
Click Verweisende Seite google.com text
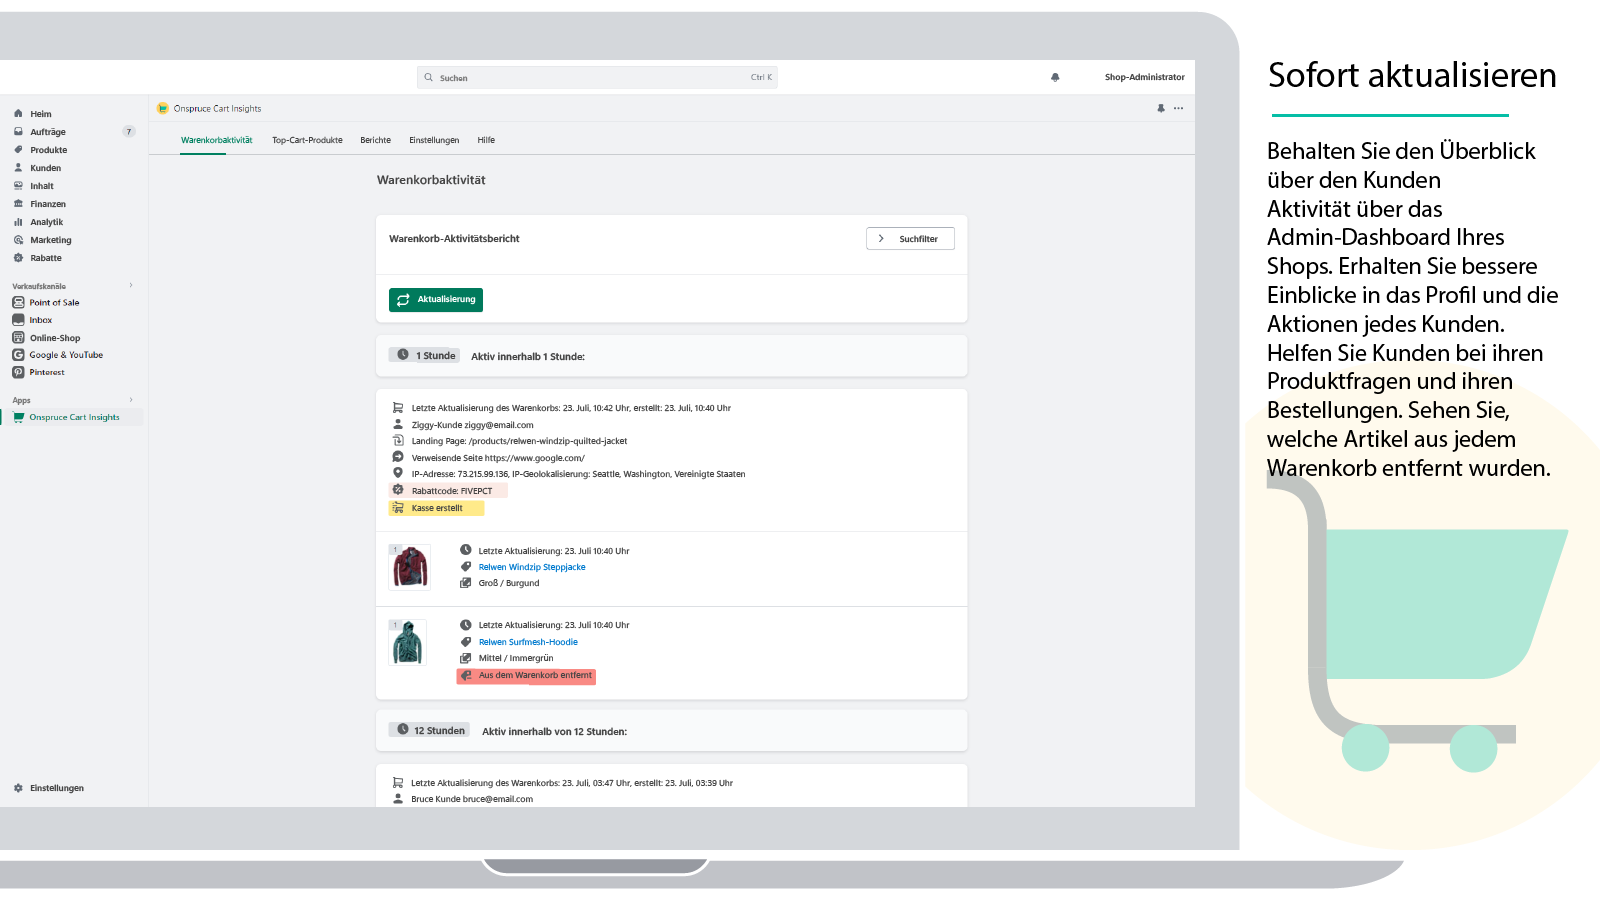pyautogui.click(x=498, y=458)
